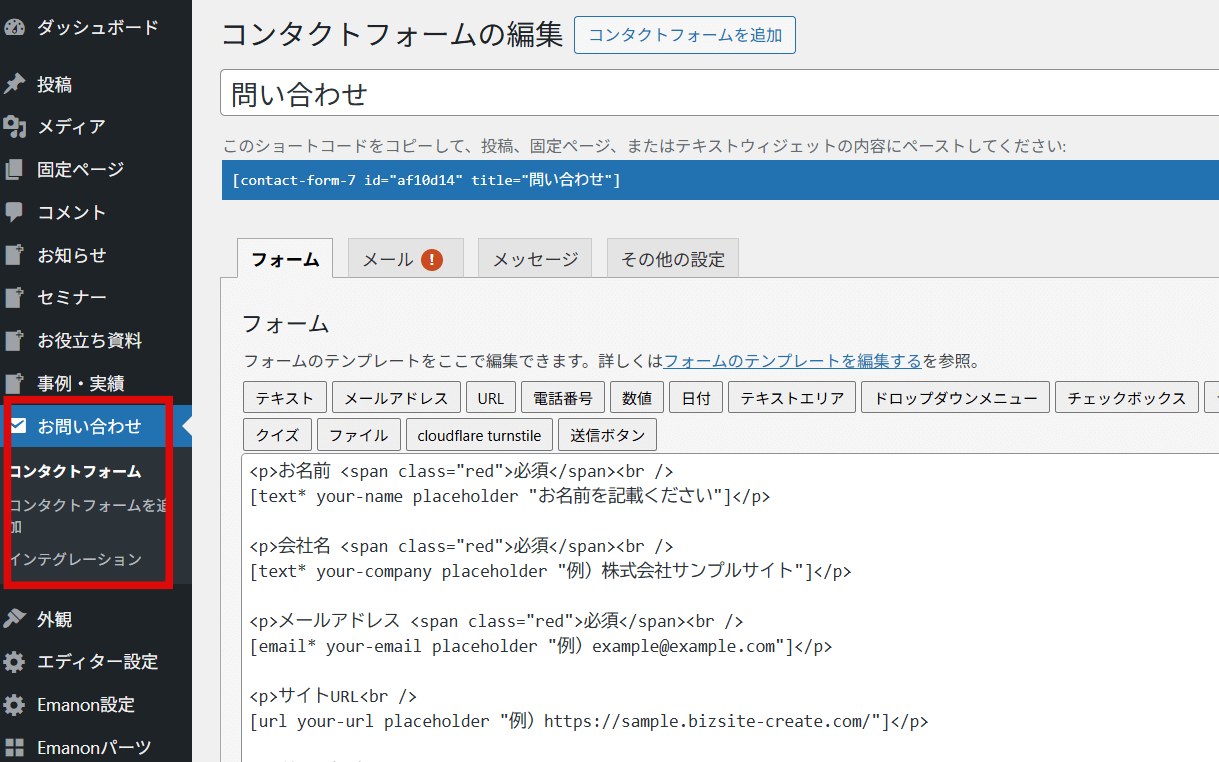Image resolution: width=1219 pixels, height=762 pixels.
Task: Click the コンタクトフォームを追加 button near title
Action: click(685, 35)
